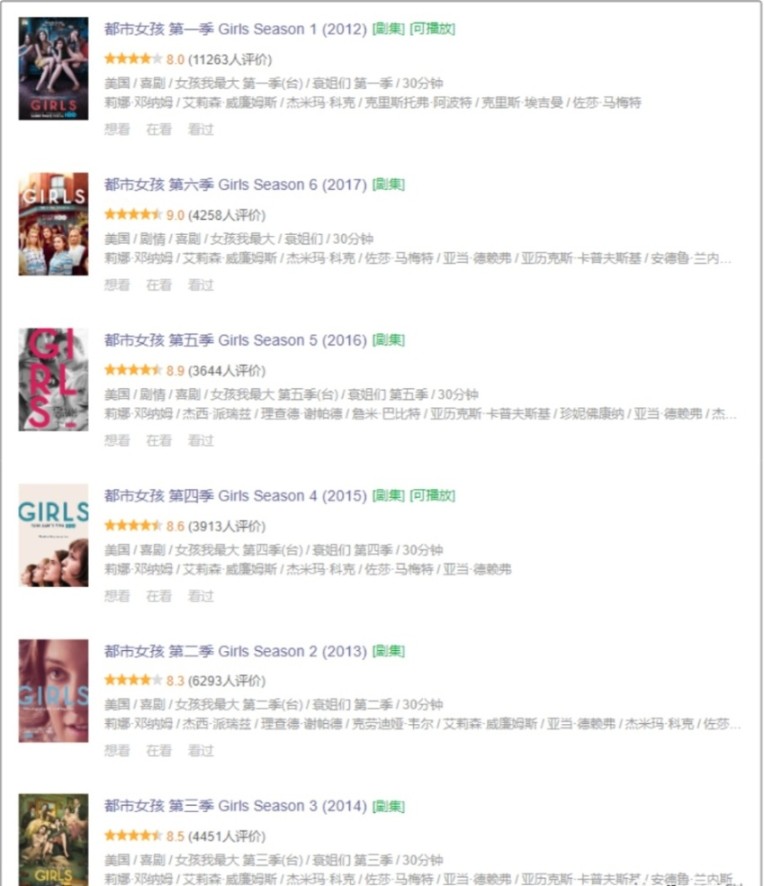Click the Girls Season 3 poster thumbnail
The height and width of the screenshot is (886, 764).
[54, 840]
